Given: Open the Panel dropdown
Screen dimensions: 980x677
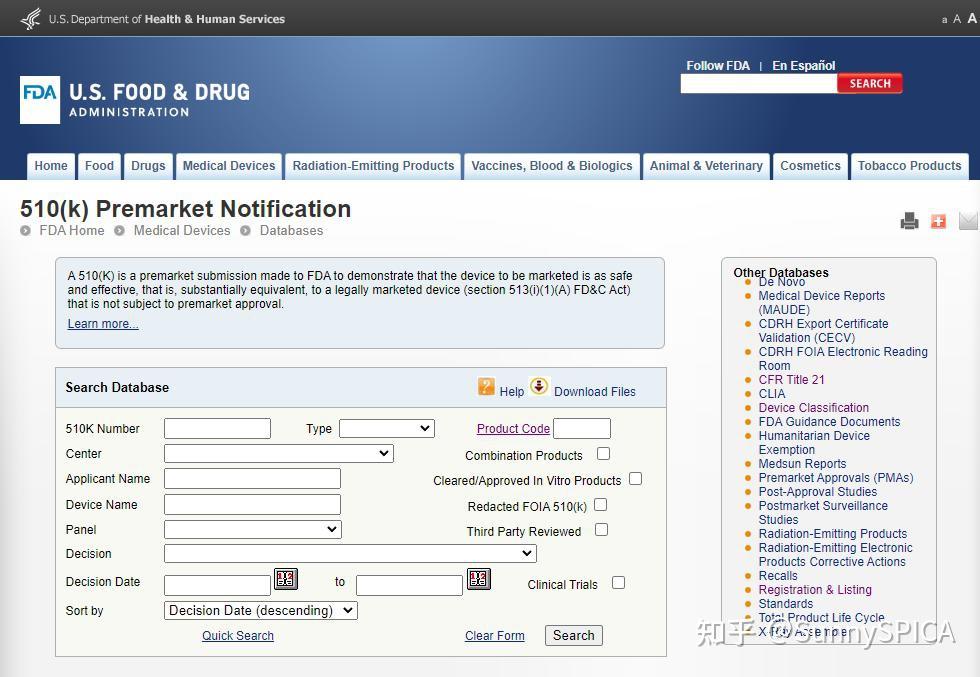Looking at the screenshot, I should (x=252, y=529).
